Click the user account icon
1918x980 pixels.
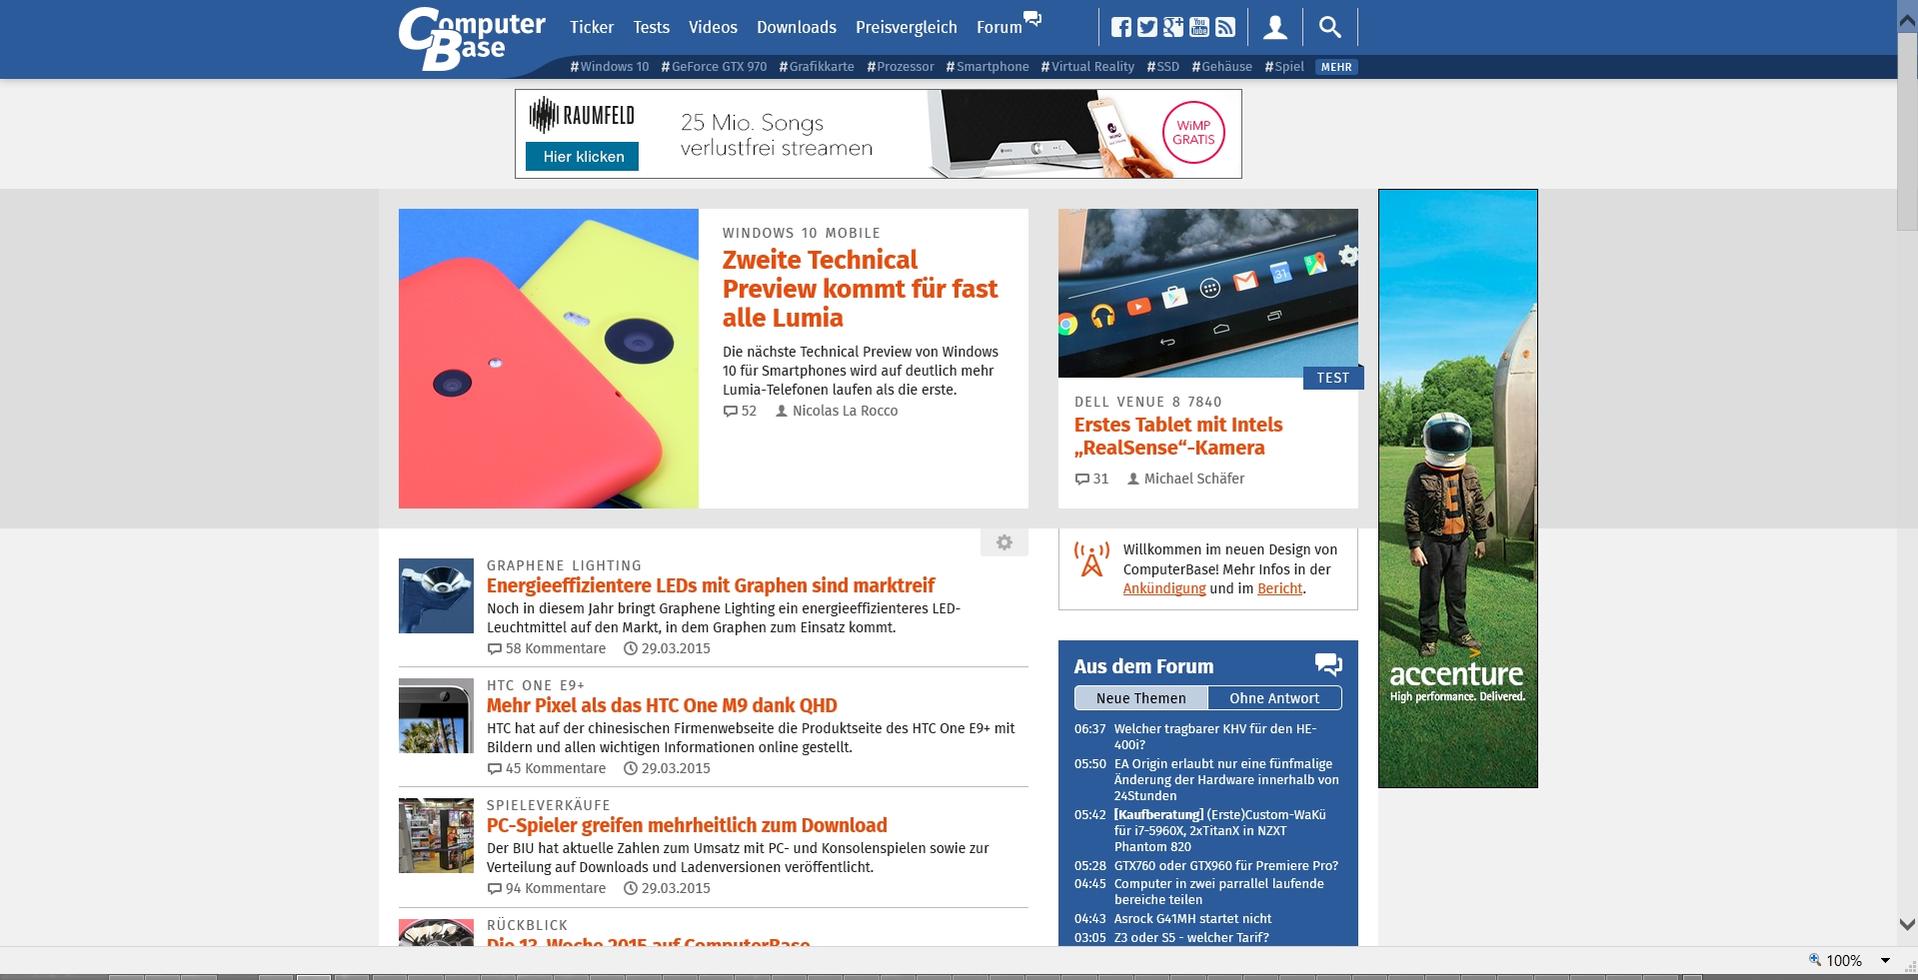(x=1275, y=27)
